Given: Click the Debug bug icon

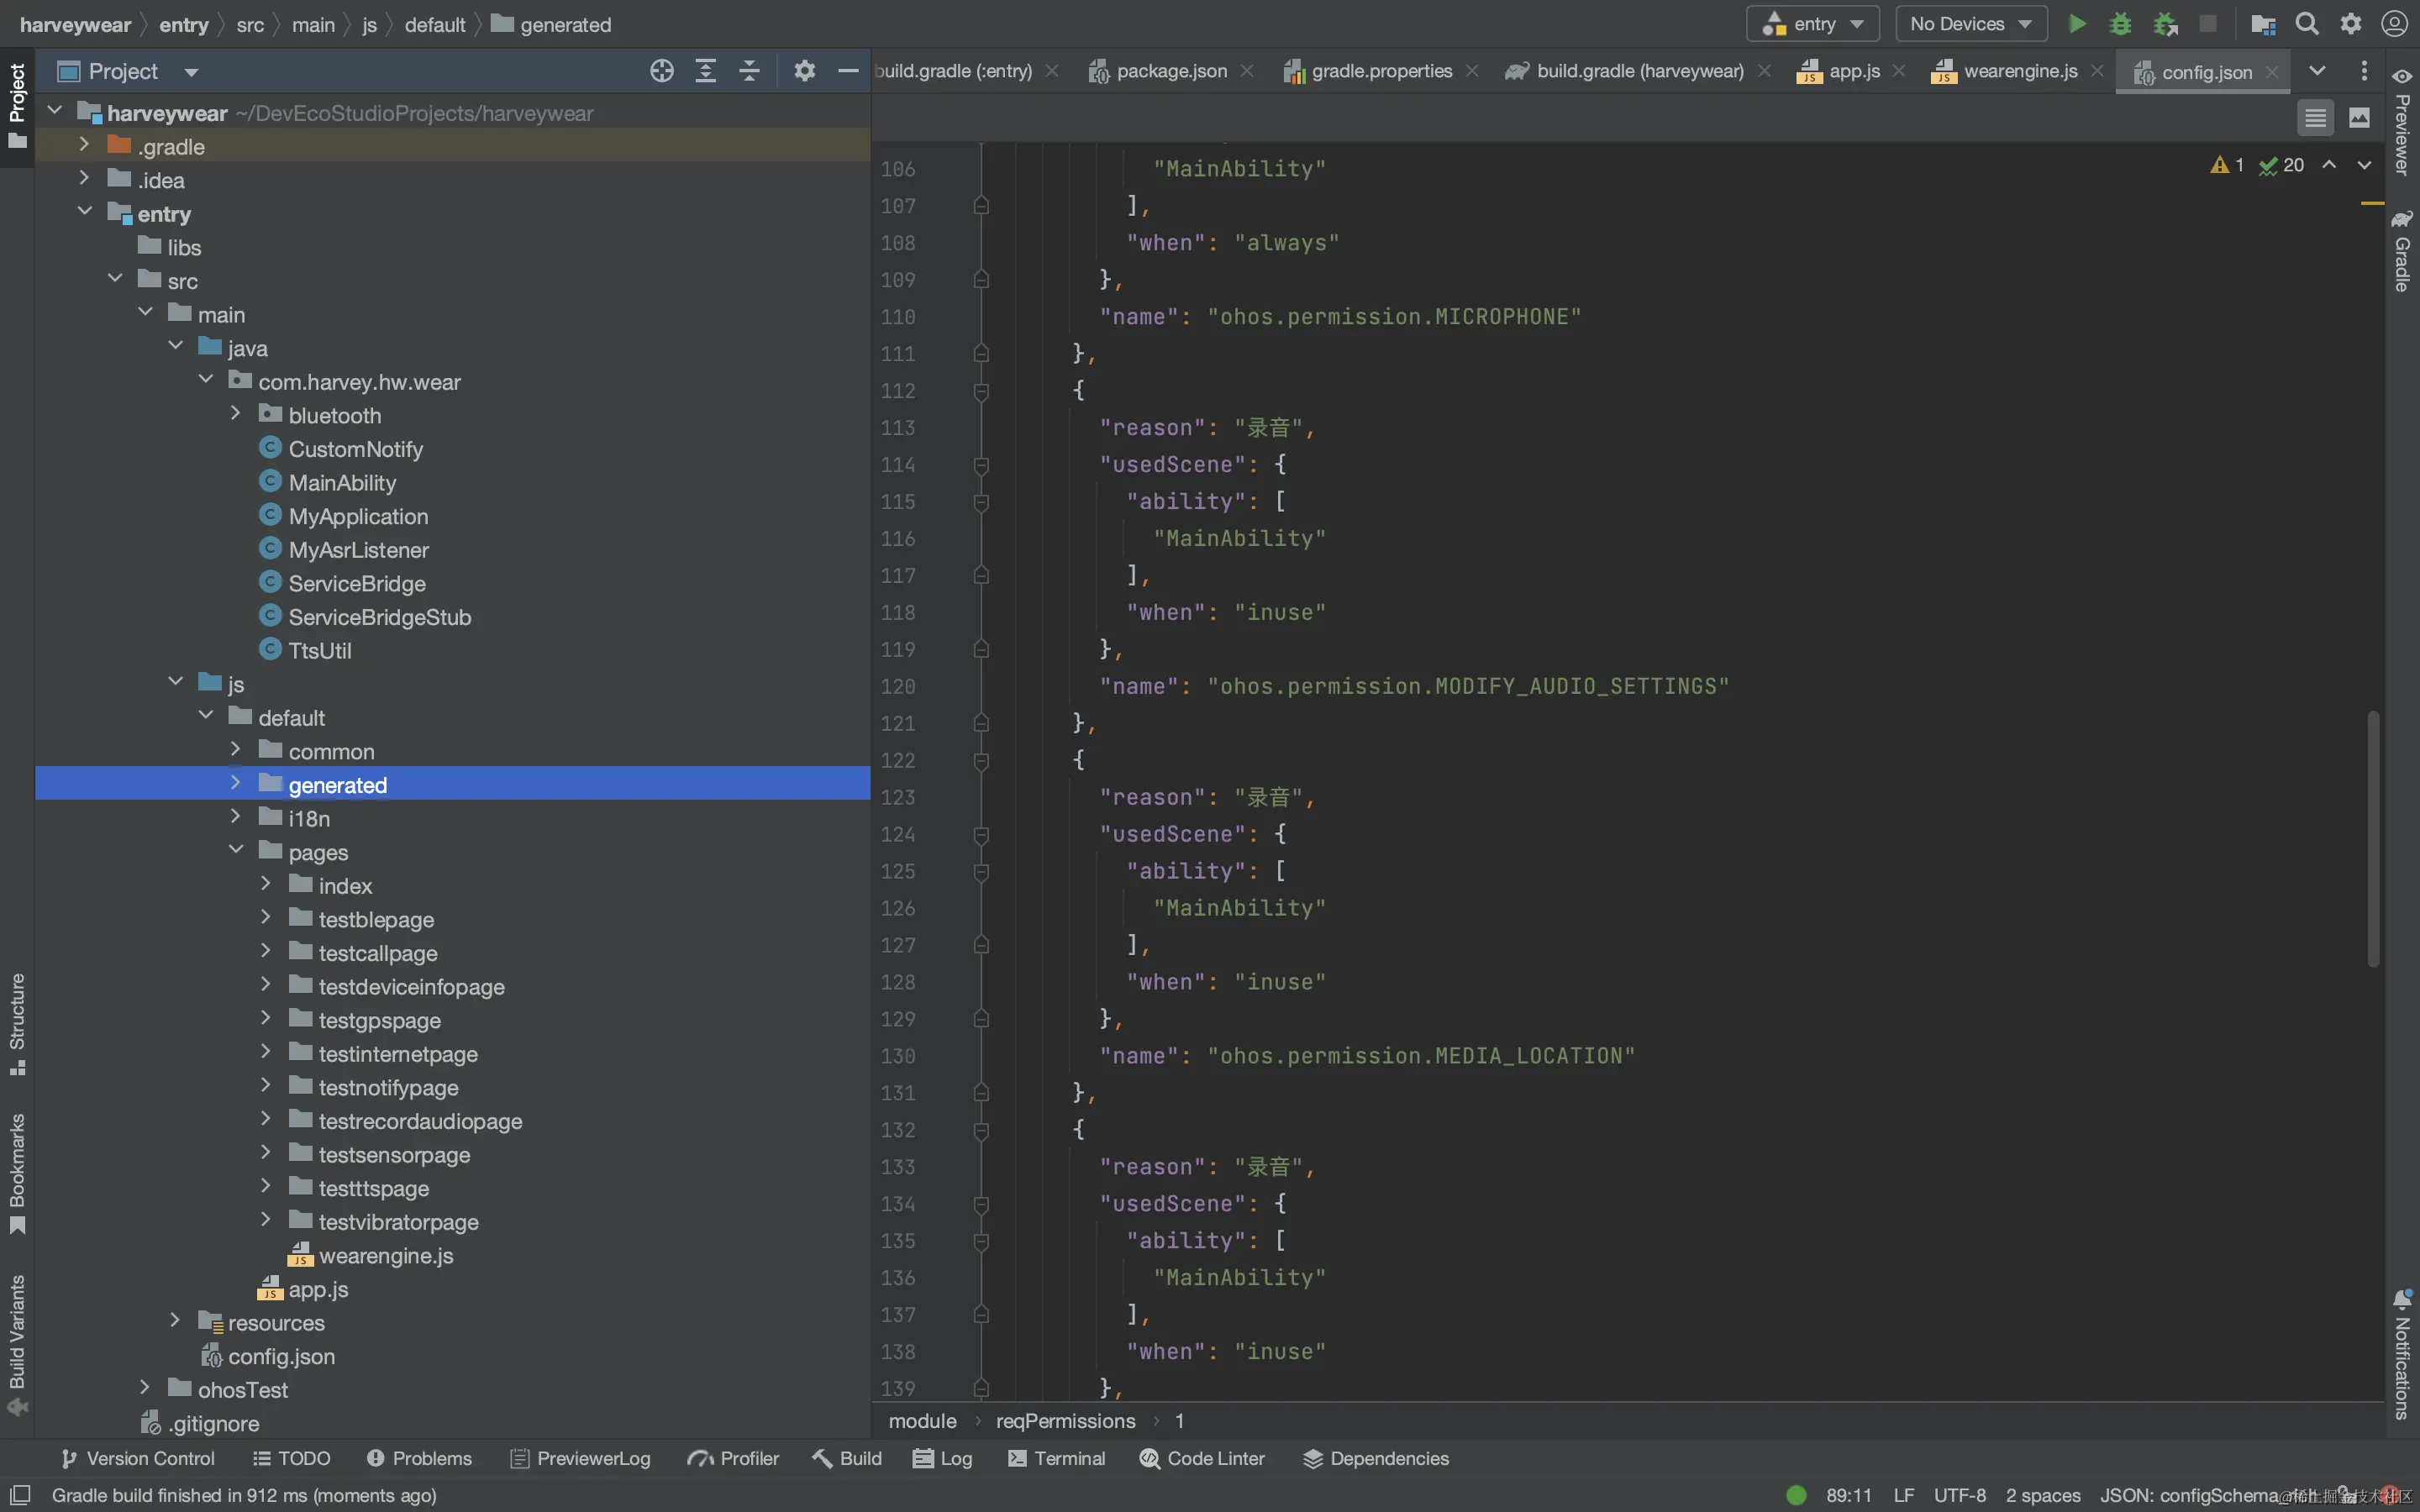Looking at the screenshot, I should (x=2120, y=24).
